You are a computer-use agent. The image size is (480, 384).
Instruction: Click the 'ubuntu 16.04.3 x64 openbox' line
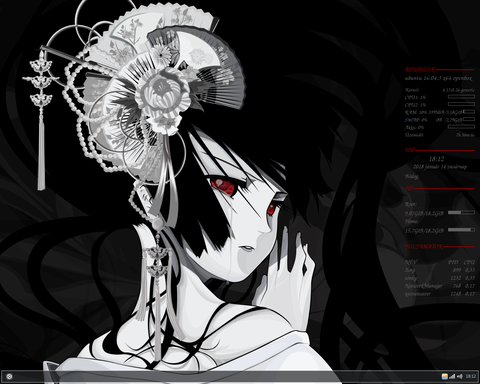point(439,79)
